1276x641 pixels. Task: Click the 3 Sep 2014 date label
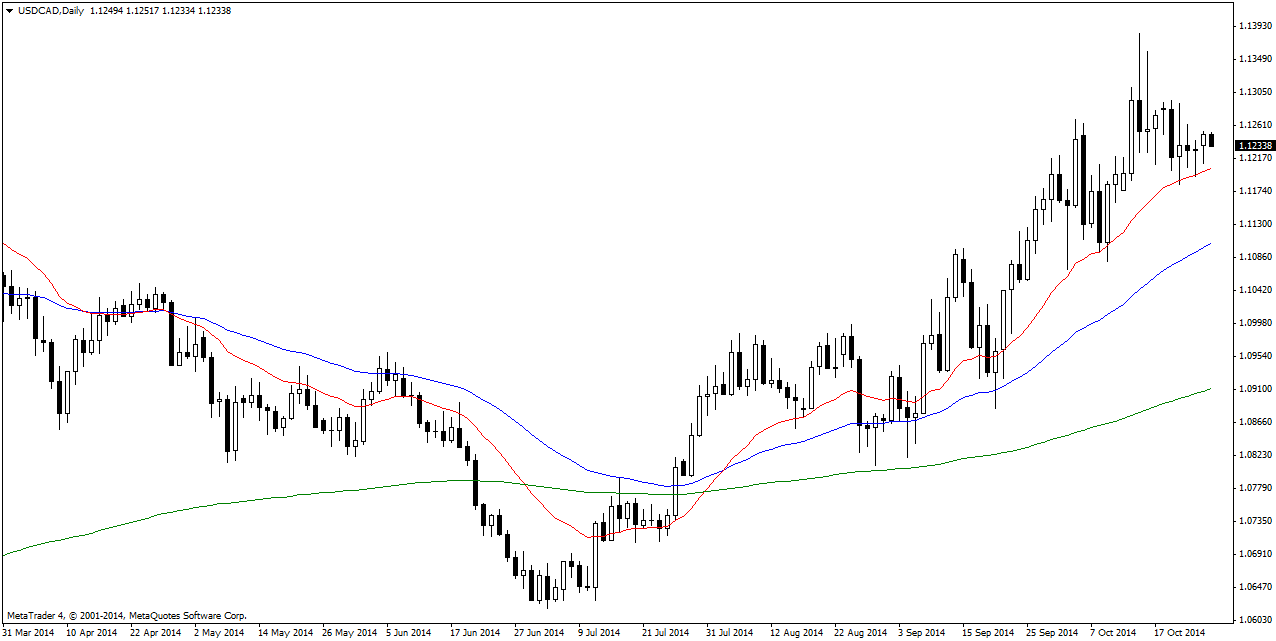[921, 633]
